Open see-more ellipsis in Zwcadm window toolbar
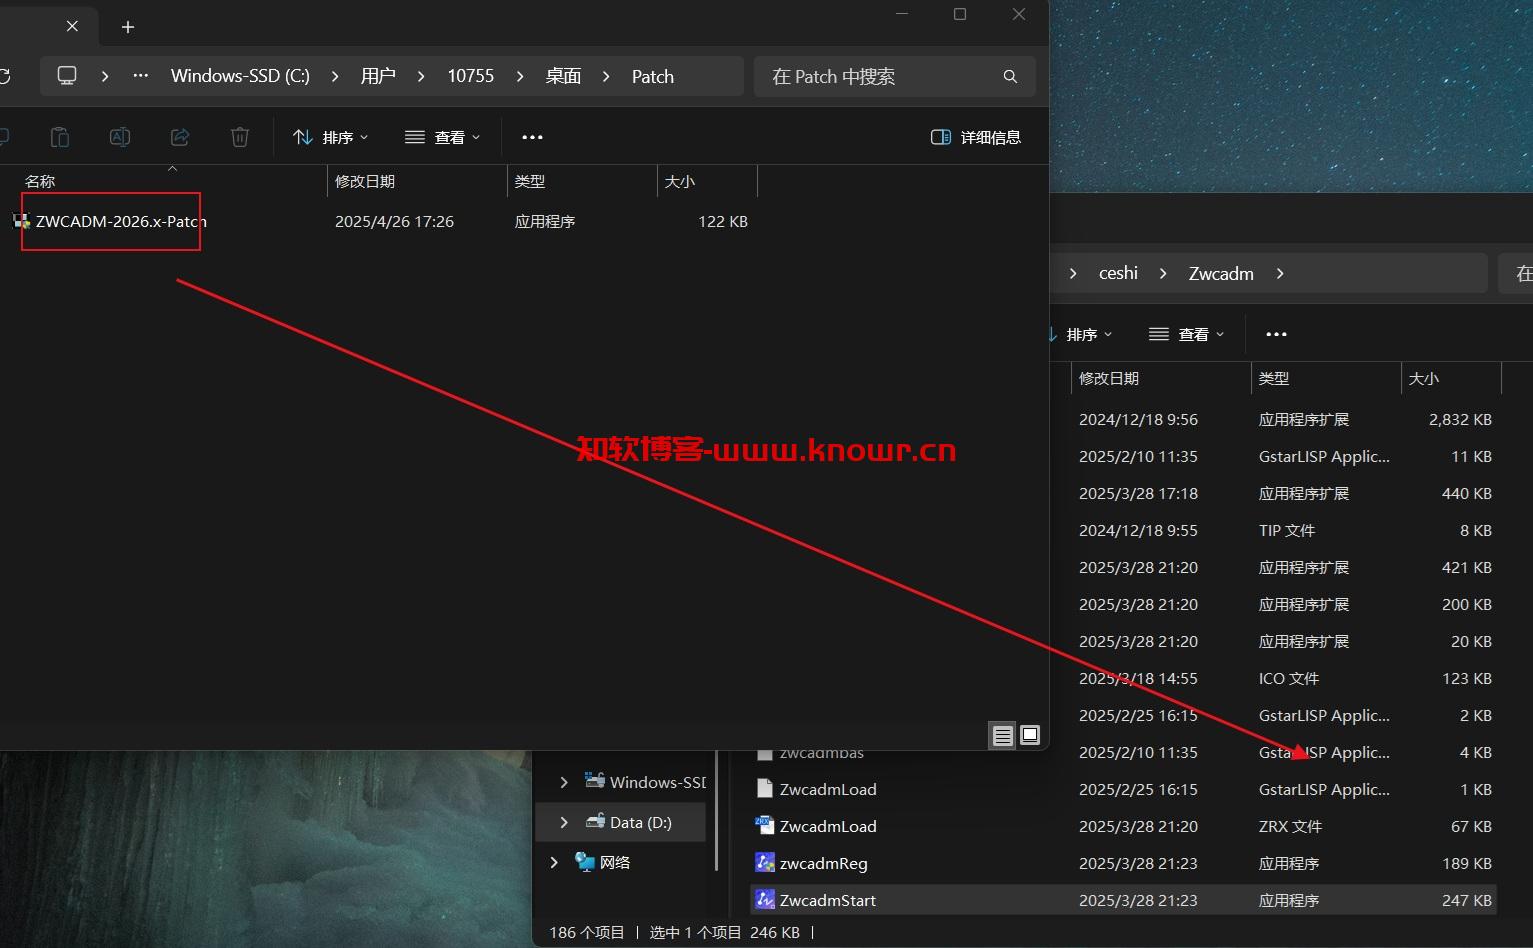This screenshot has width=1533, height=948. point(1276,334)
